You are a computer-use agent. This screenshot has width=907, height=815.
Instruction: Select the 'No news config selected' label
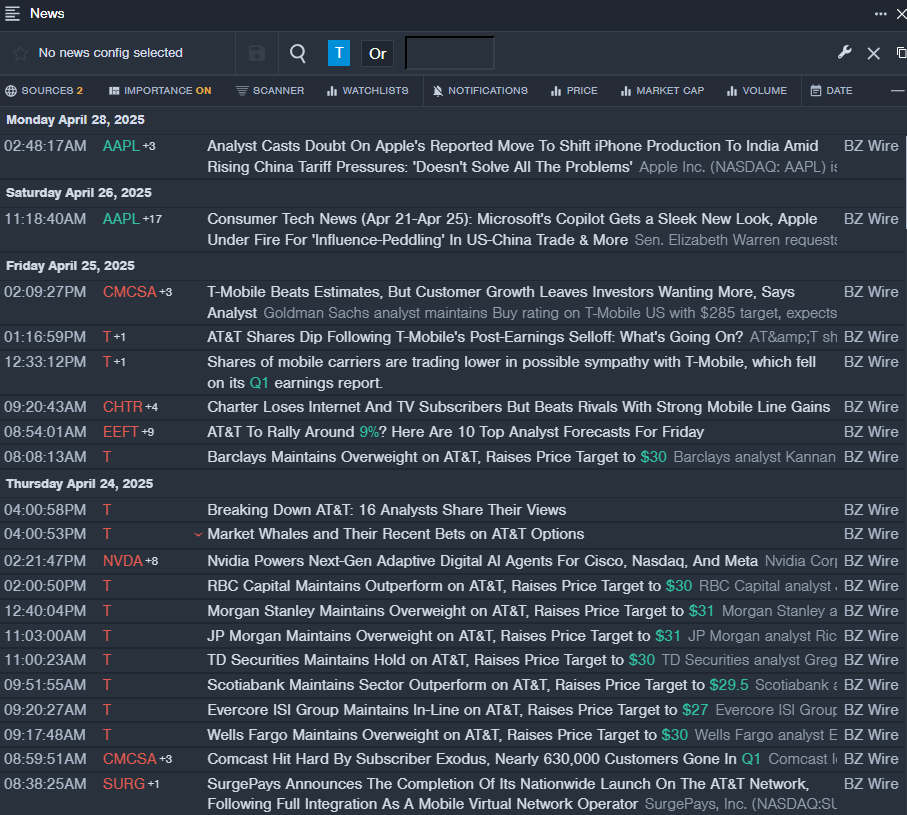pos(110,53)
